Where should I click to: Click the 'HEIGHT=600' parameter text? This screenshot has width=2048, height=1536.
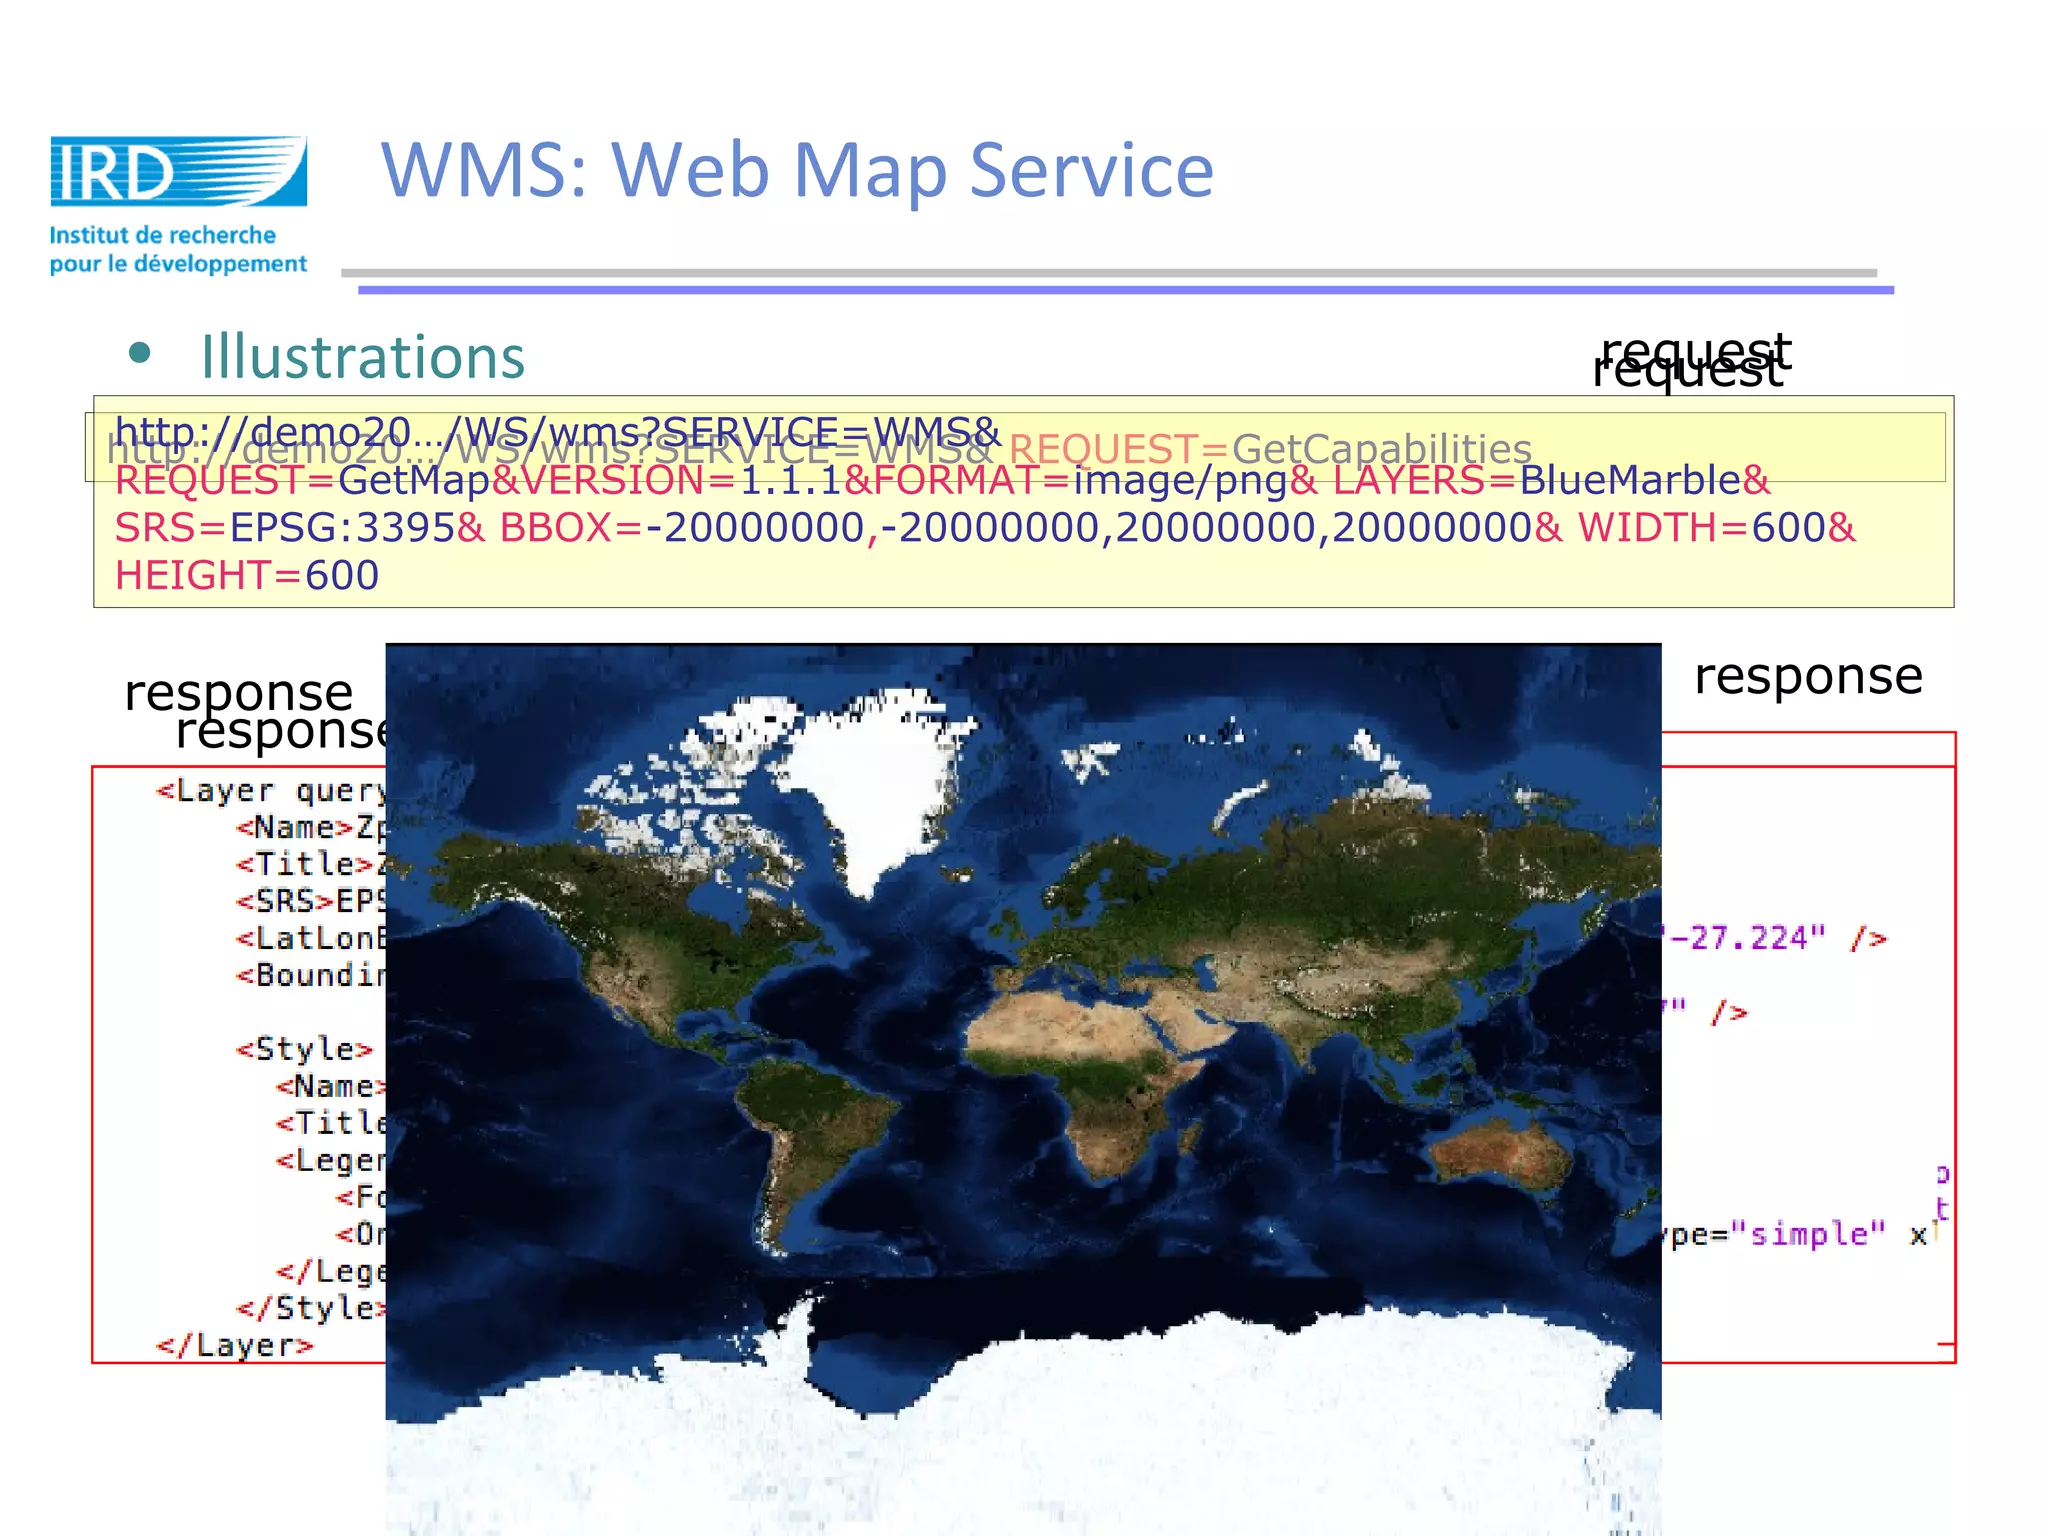pyautogui.click(x=247, y=575)
